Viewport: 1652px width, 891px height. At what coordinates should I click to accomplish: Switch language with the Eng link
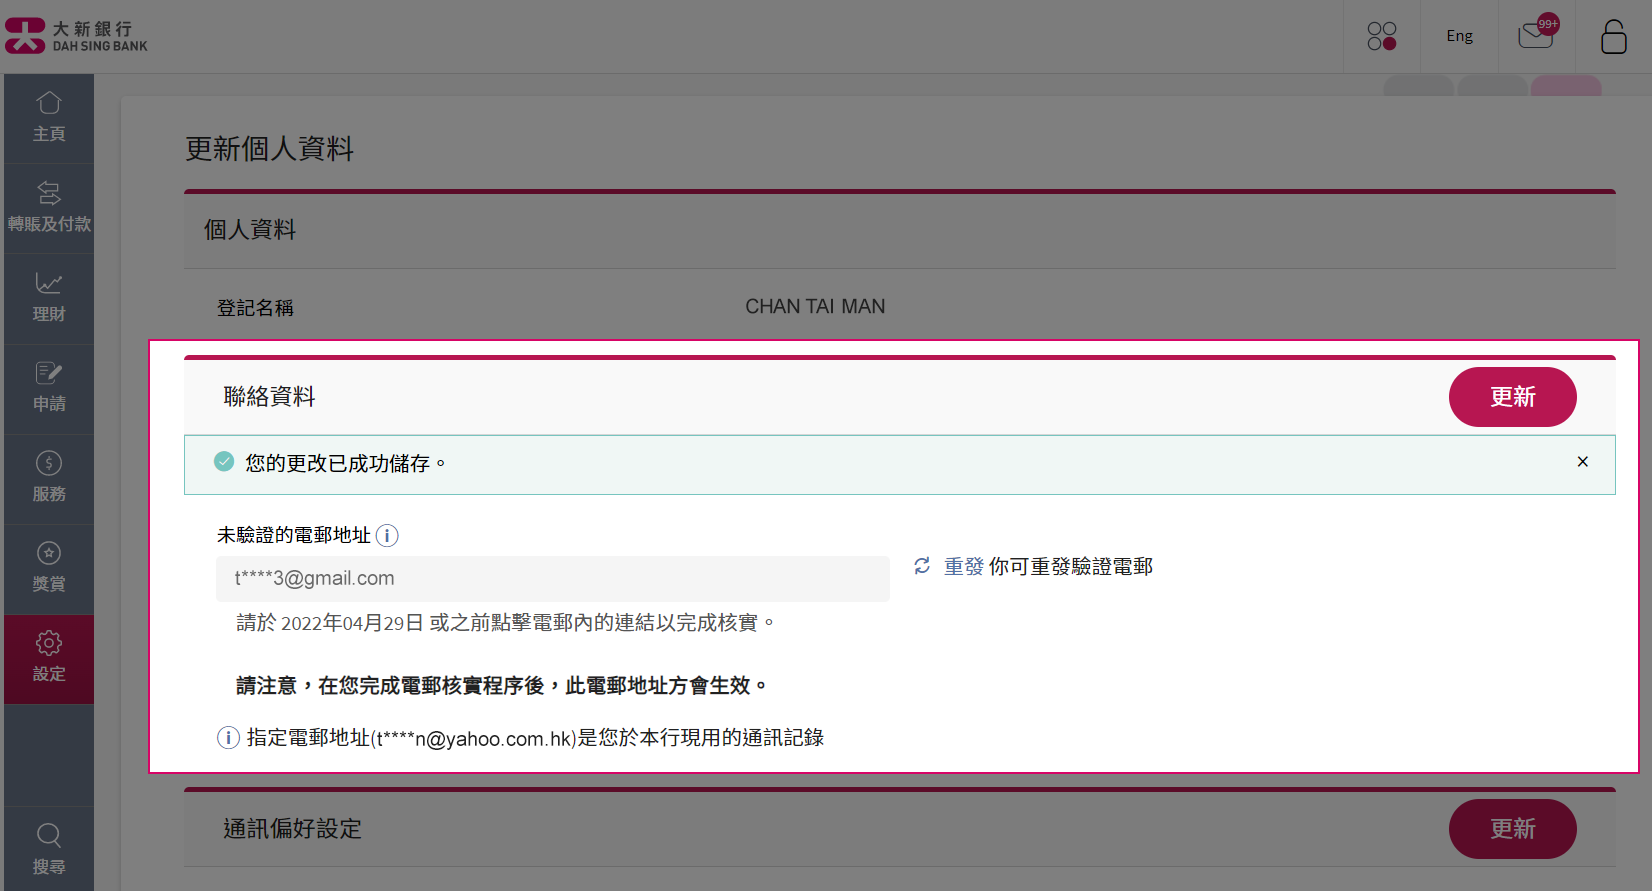[x=1459, y=36]
